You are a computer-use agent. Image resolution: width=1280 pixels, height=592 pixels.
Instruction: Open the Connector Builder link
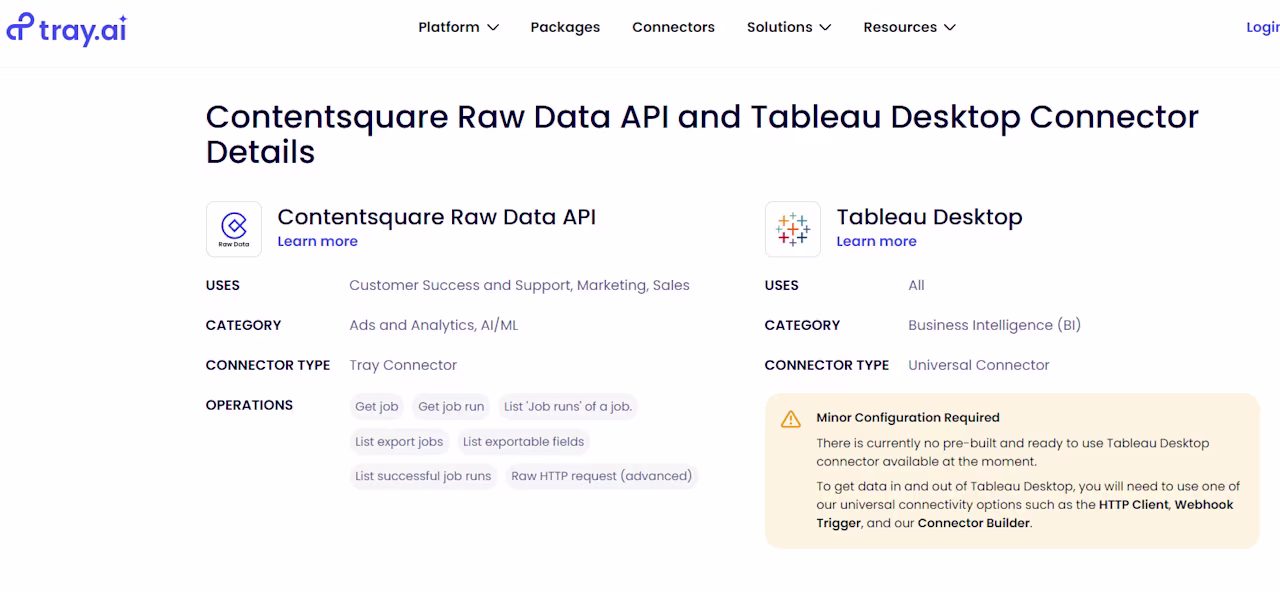tap(973, 523)
